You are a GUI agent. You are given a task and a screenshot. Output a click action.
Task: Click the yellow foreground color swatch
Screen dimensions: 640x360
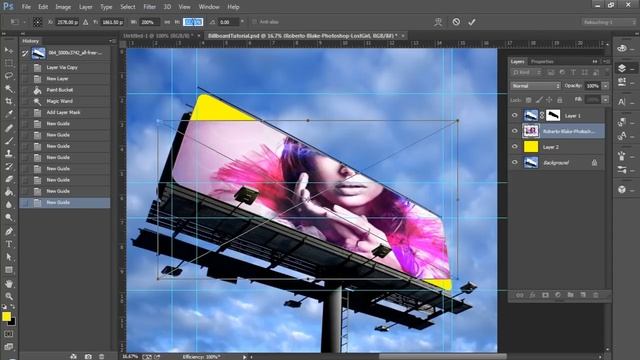point(6,316)
